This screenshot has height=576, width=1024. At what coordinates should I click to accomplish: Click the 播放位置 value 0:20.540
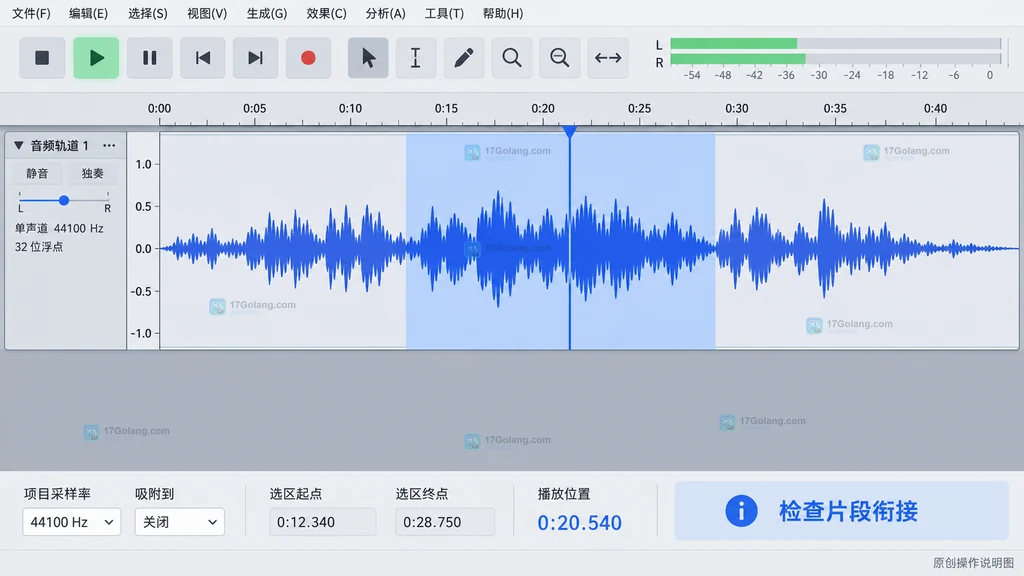579,522
